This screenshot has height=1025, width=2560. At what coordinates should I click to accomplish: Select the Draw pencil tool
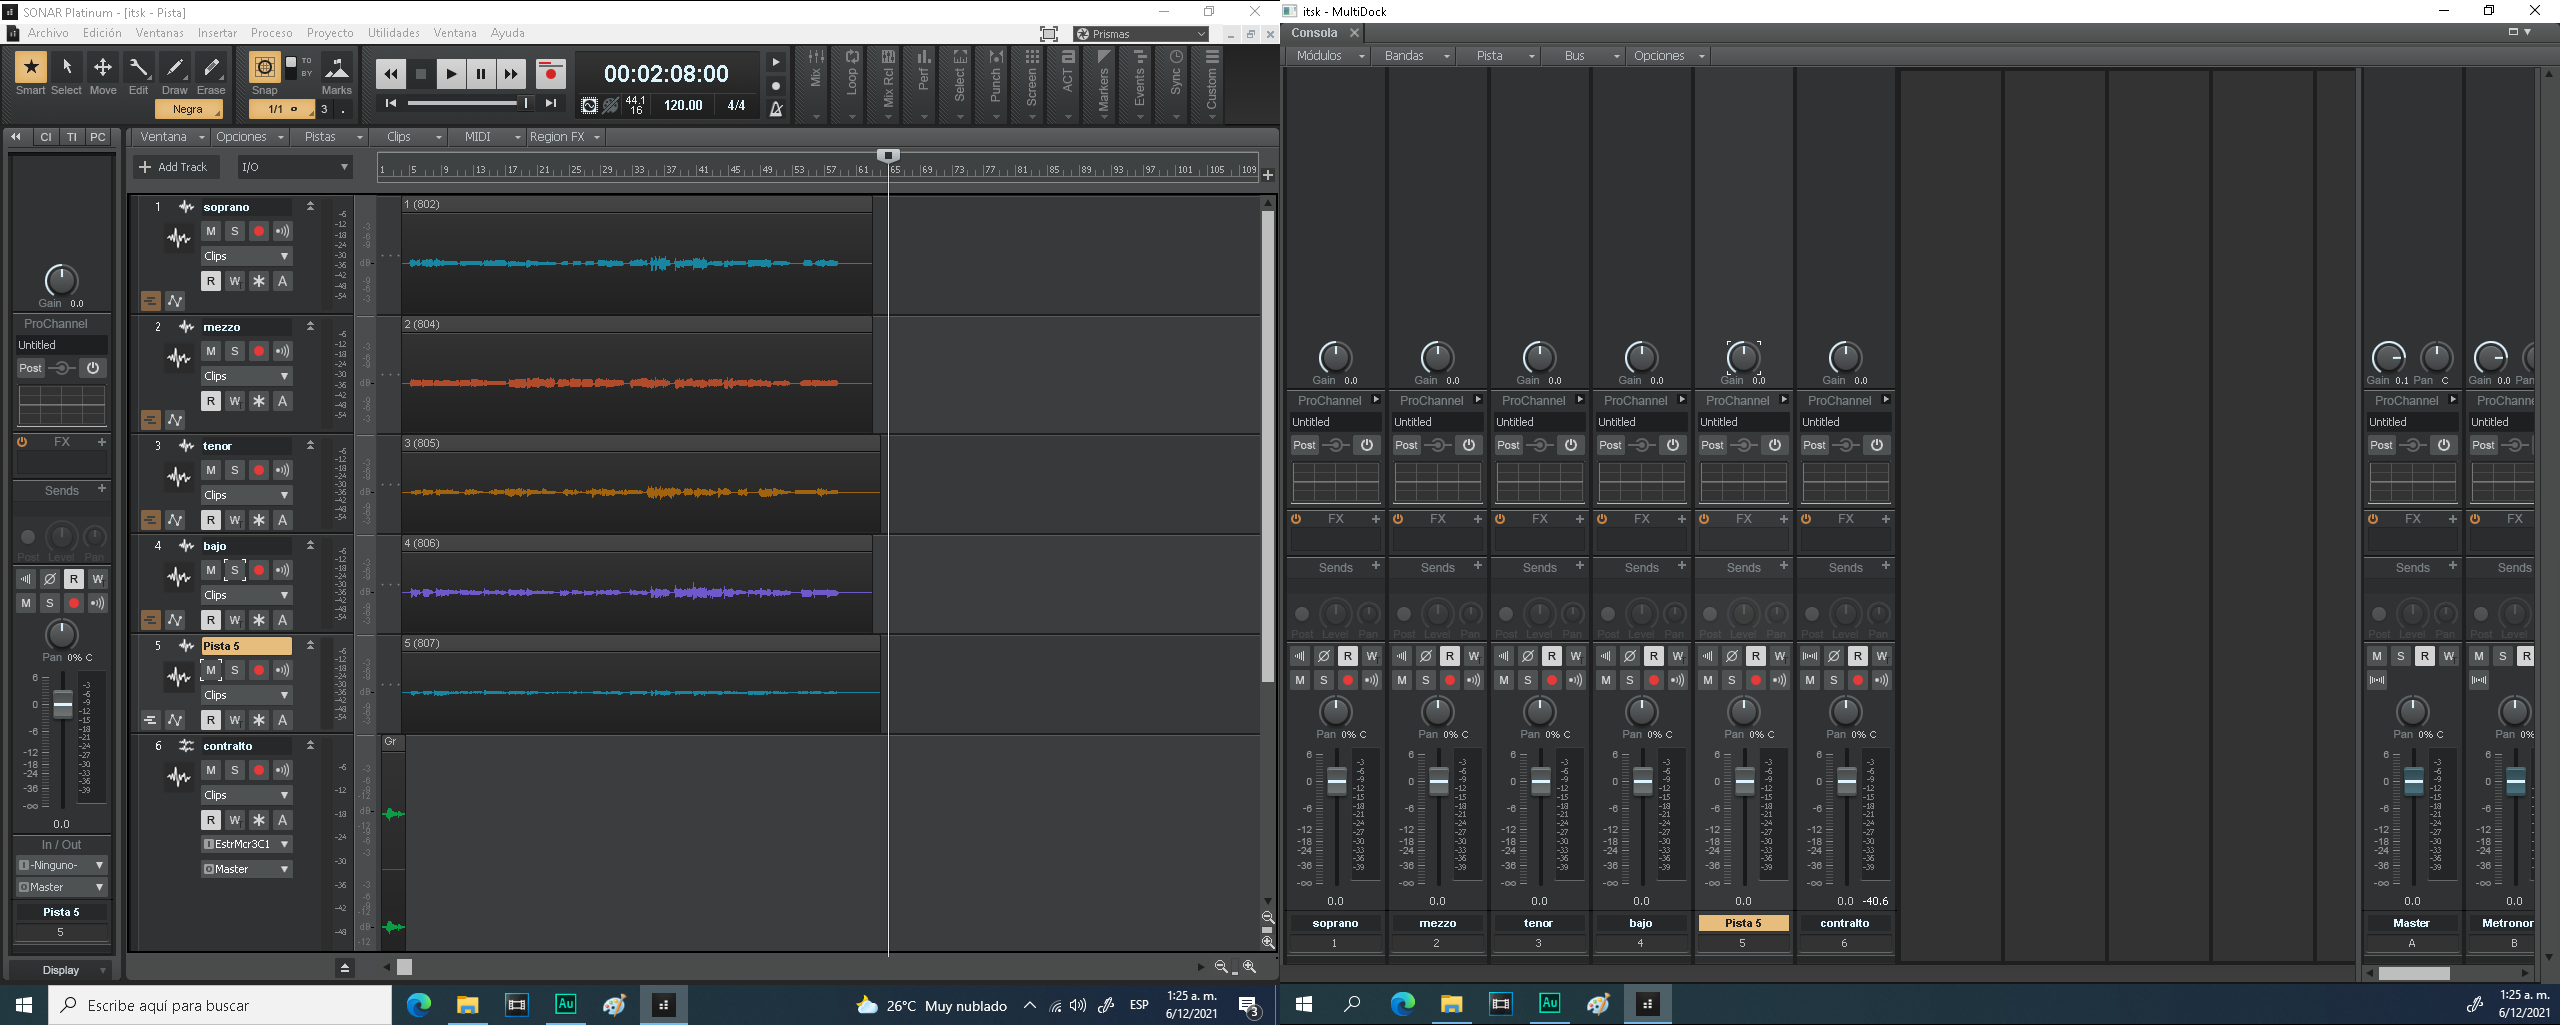point(175,68)
